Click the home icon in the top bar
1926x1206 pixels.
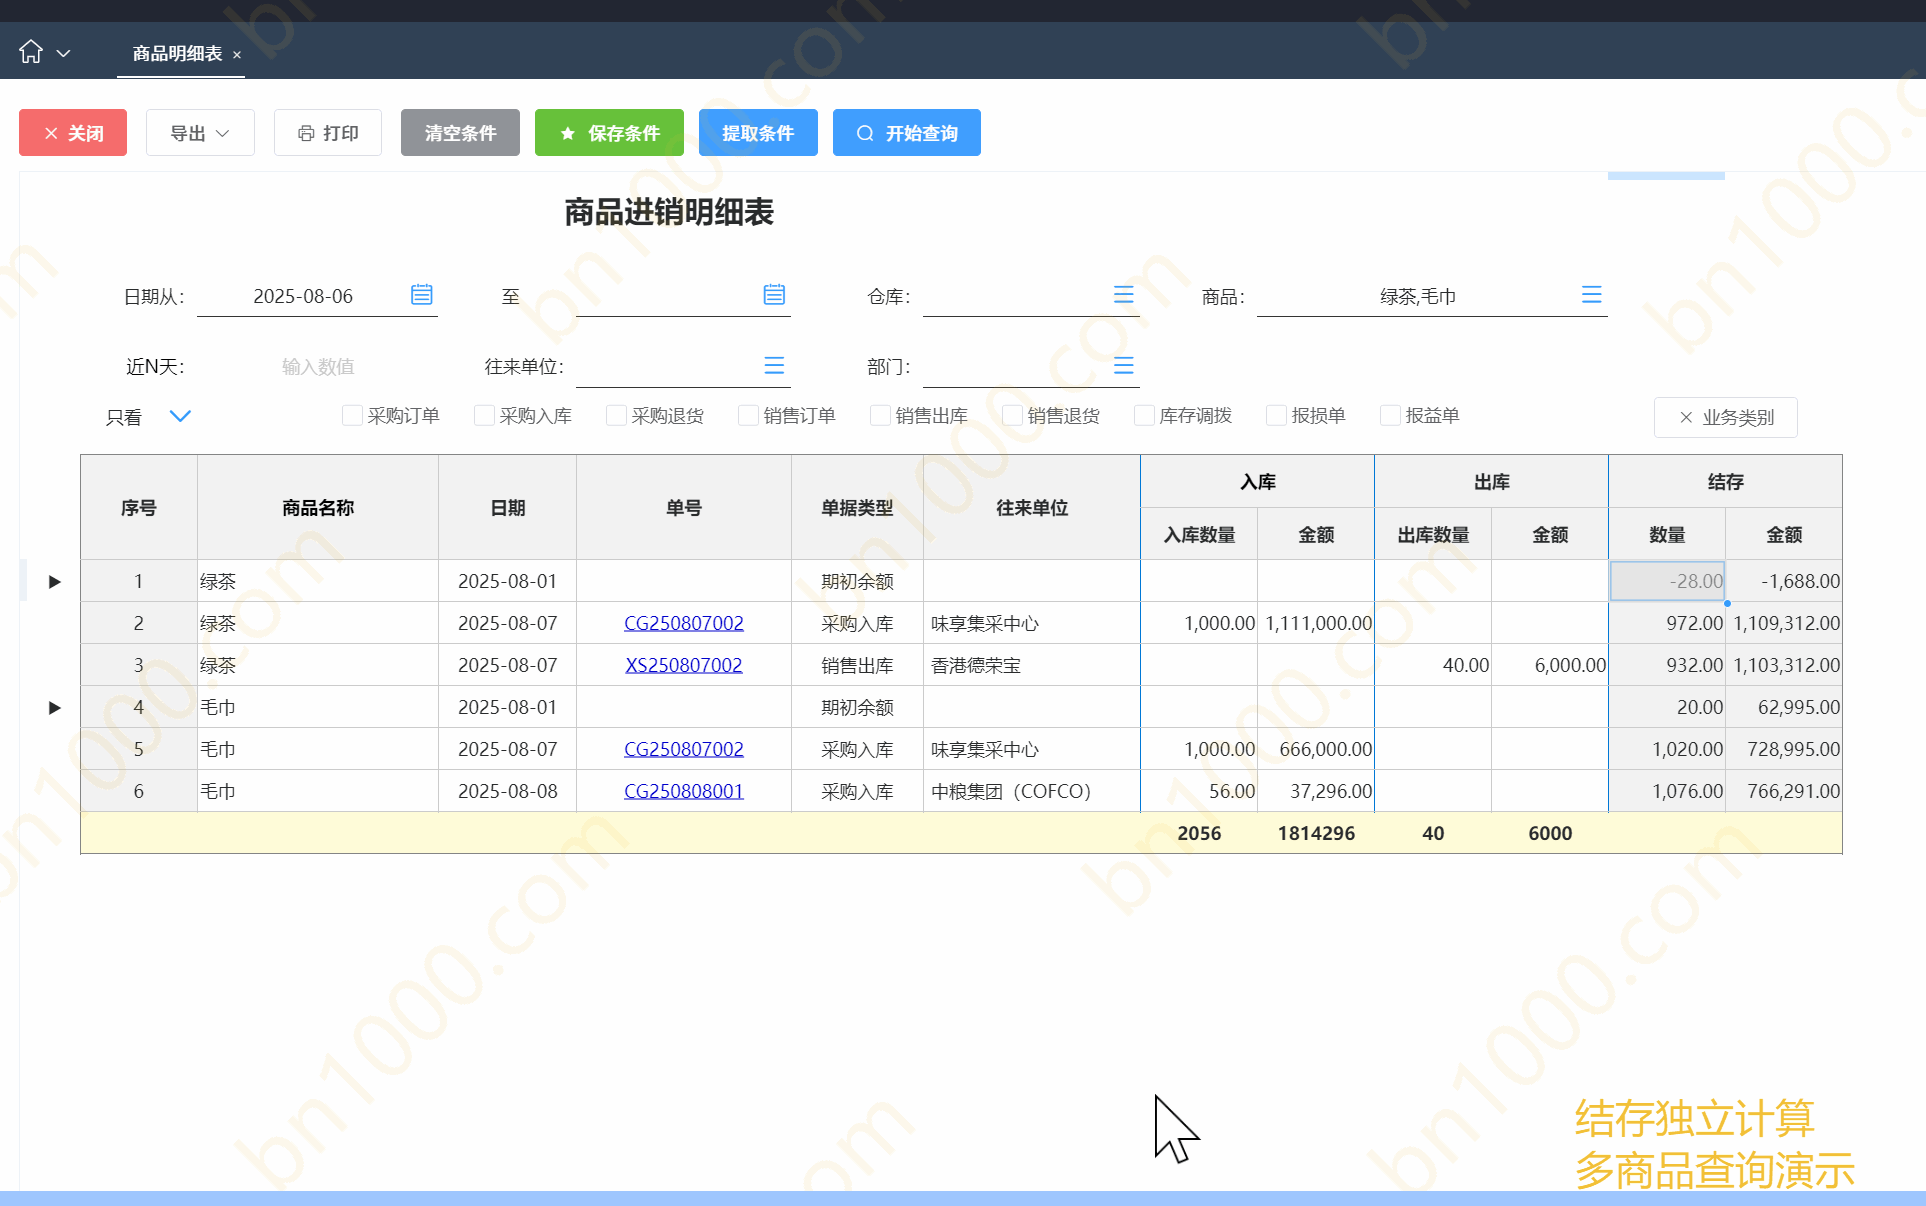point(31,52)
